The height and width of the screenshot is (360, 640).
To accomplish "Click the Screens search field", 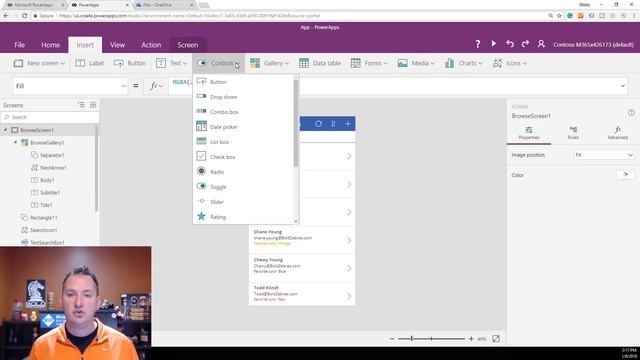I will pyautogui.click(x=50, y=117).
